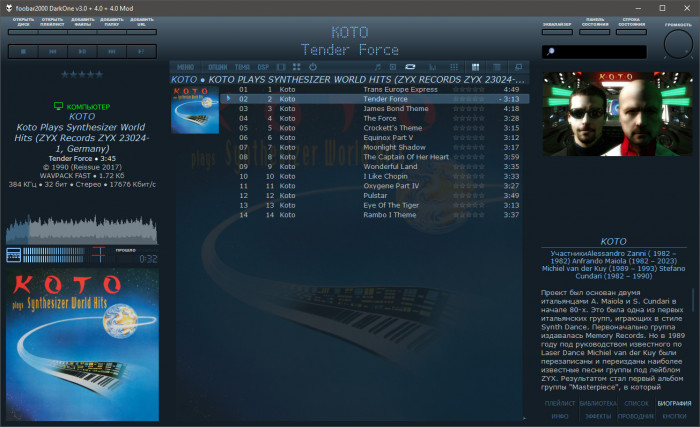
Task: Click the five-star rating in left panel
Action: (x=82, y=75)
